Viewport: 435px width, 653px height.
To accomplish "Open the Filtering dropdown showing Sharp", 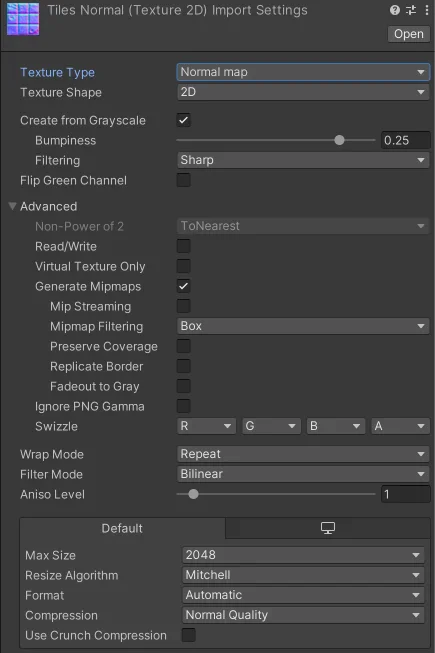I will point(303,160).
